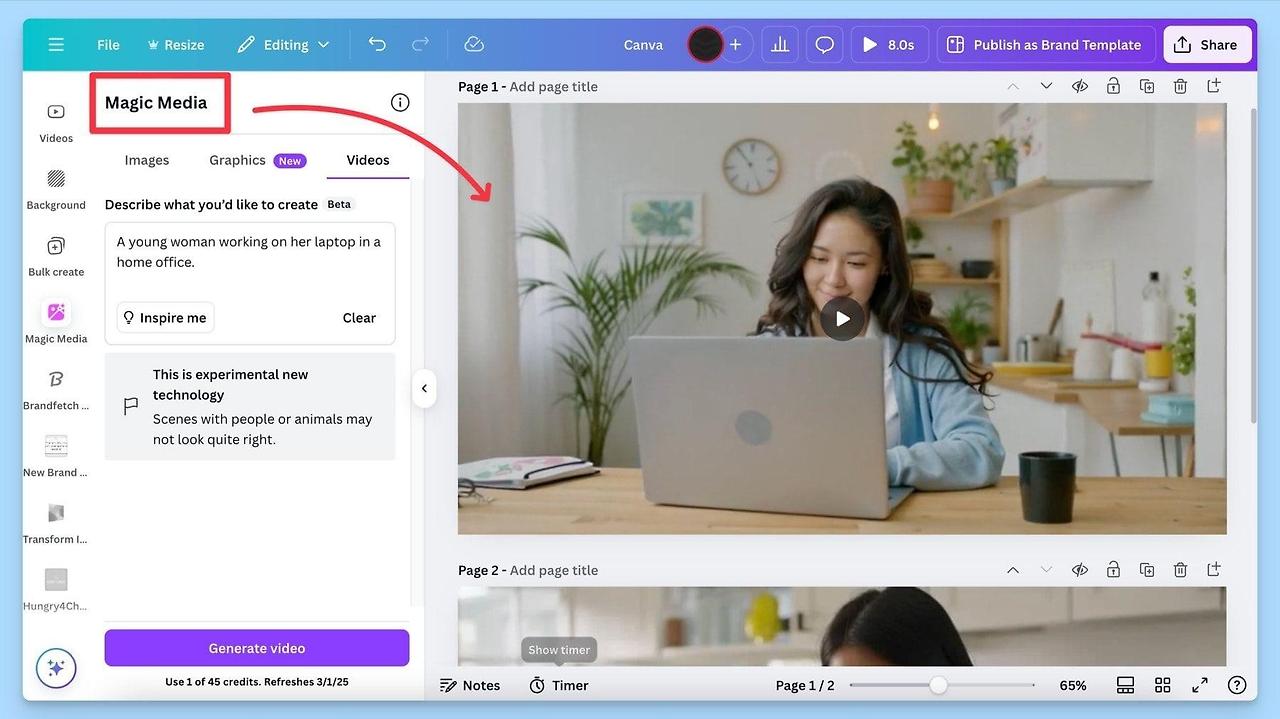Add a new page after Page 1

point(1214,86)
